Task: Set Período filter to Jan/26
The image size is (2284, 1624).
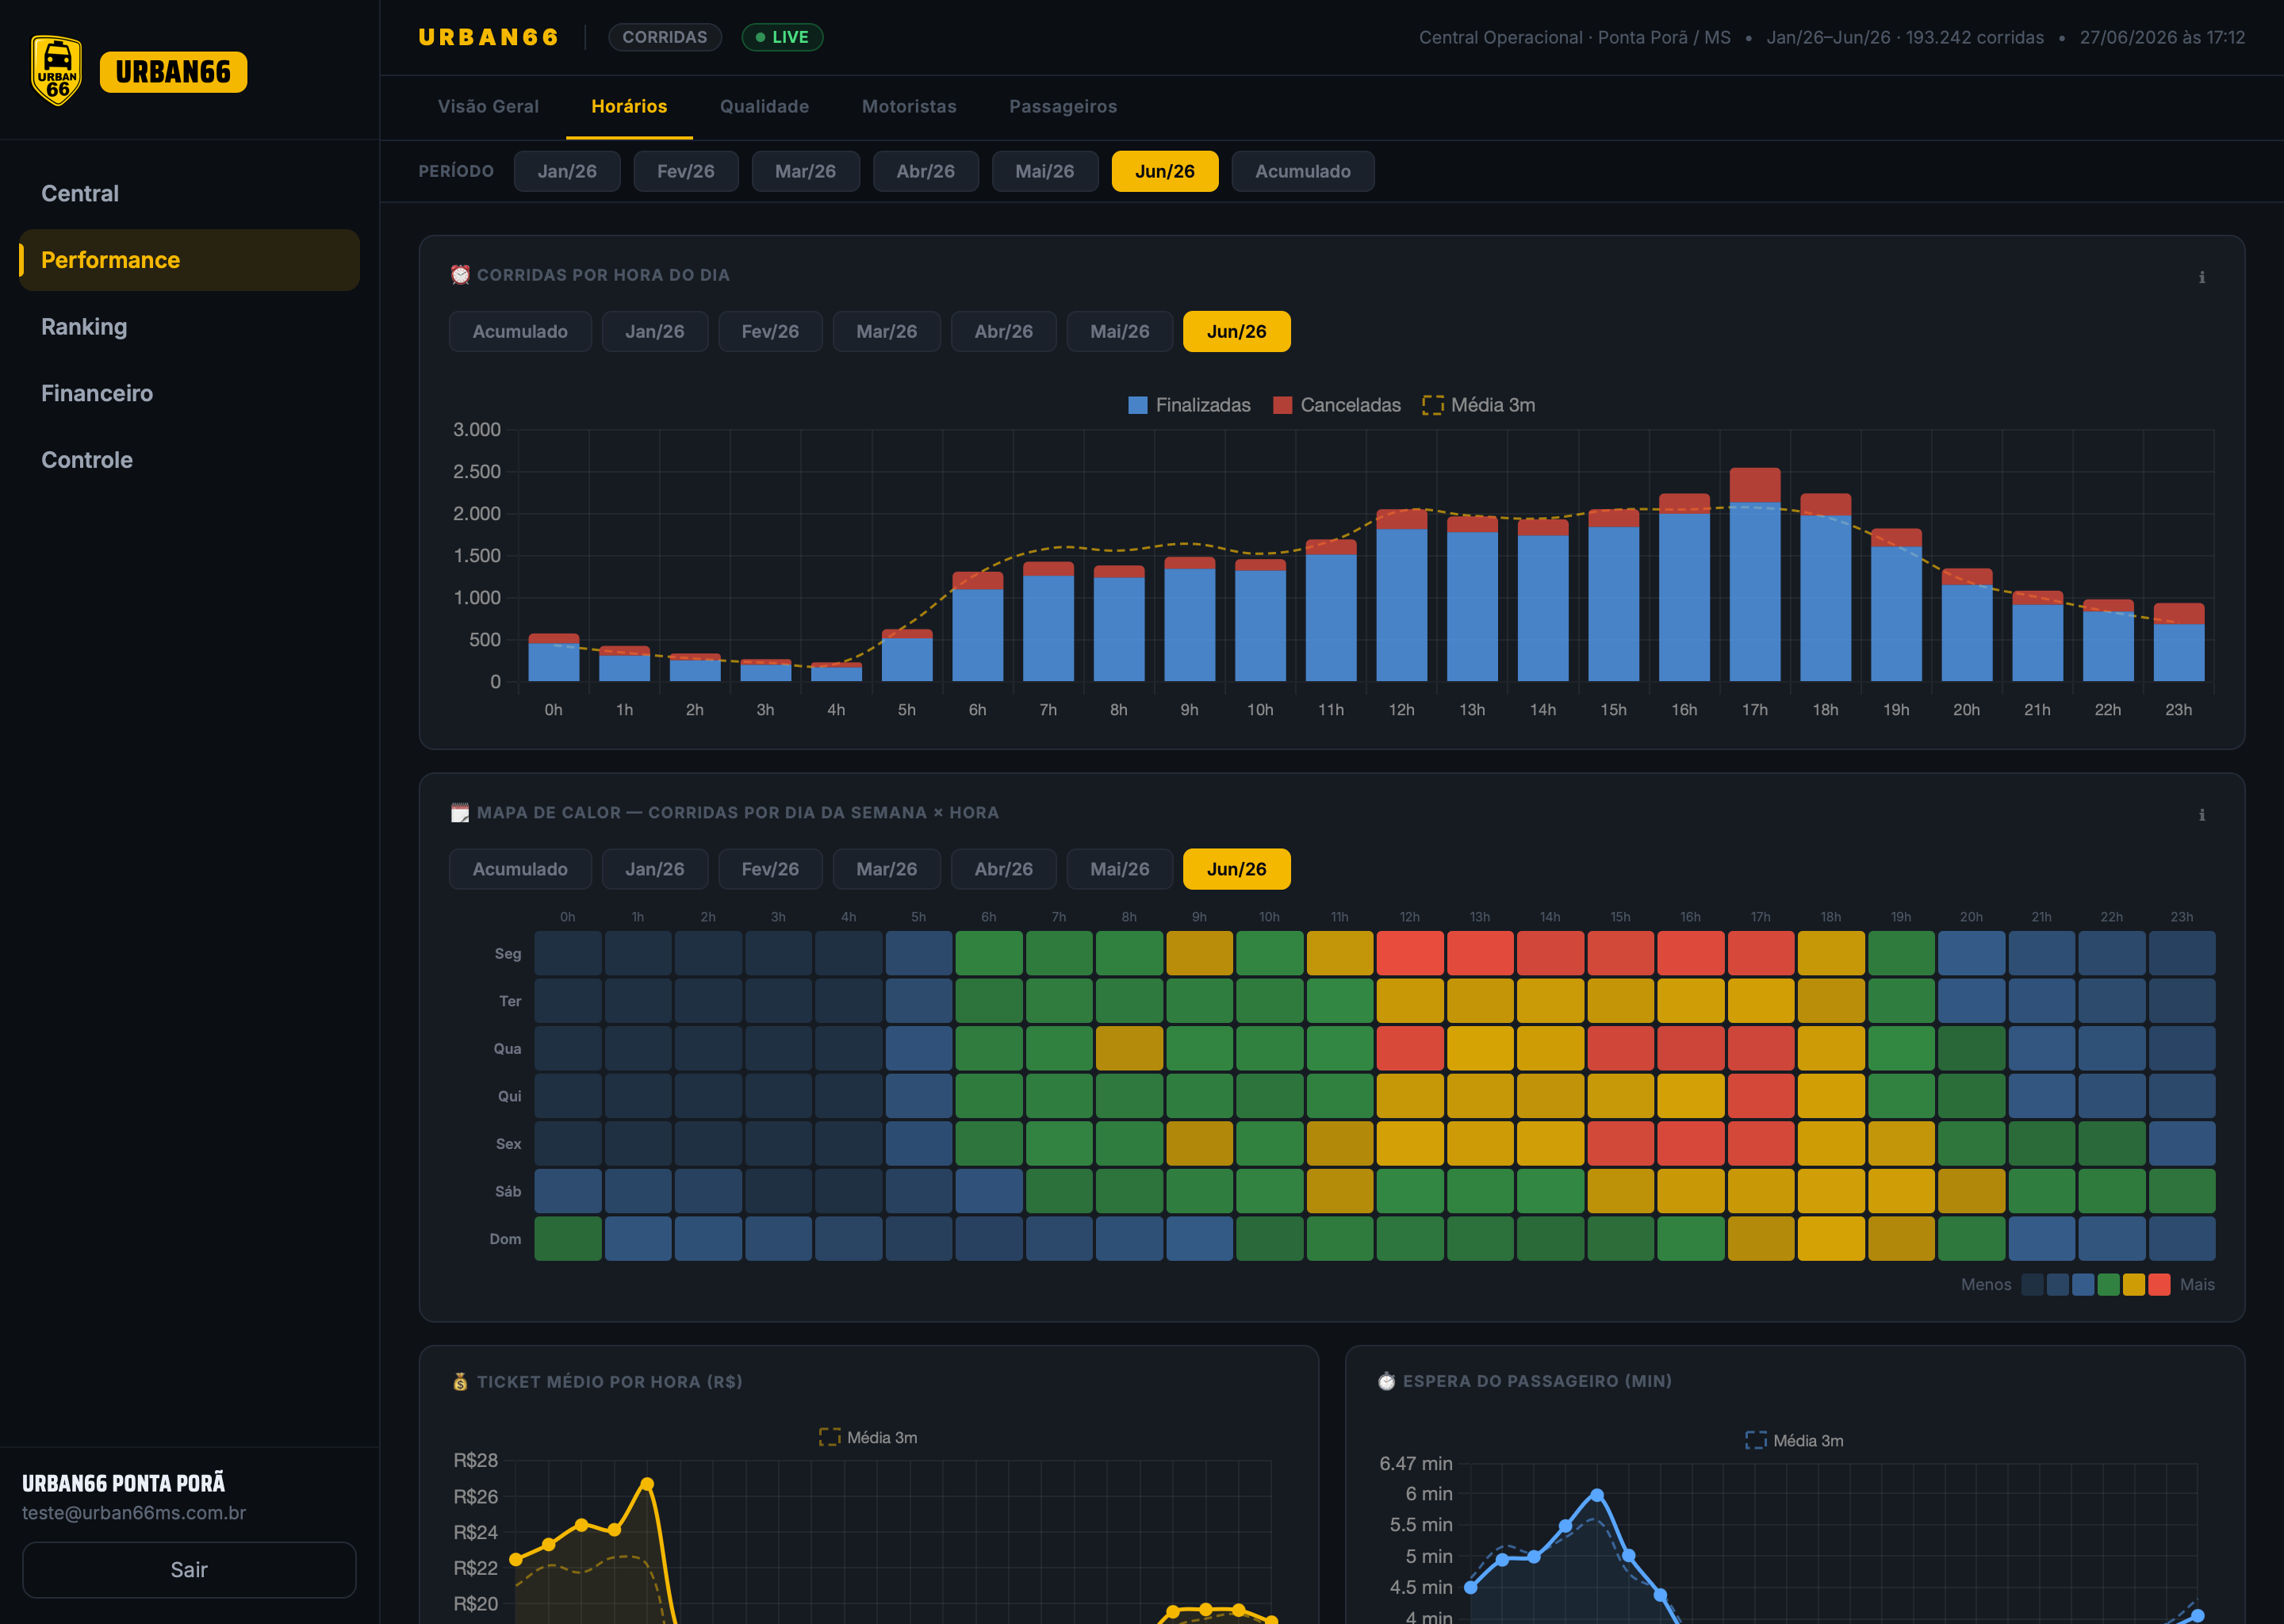Action: tap(567, 171)
